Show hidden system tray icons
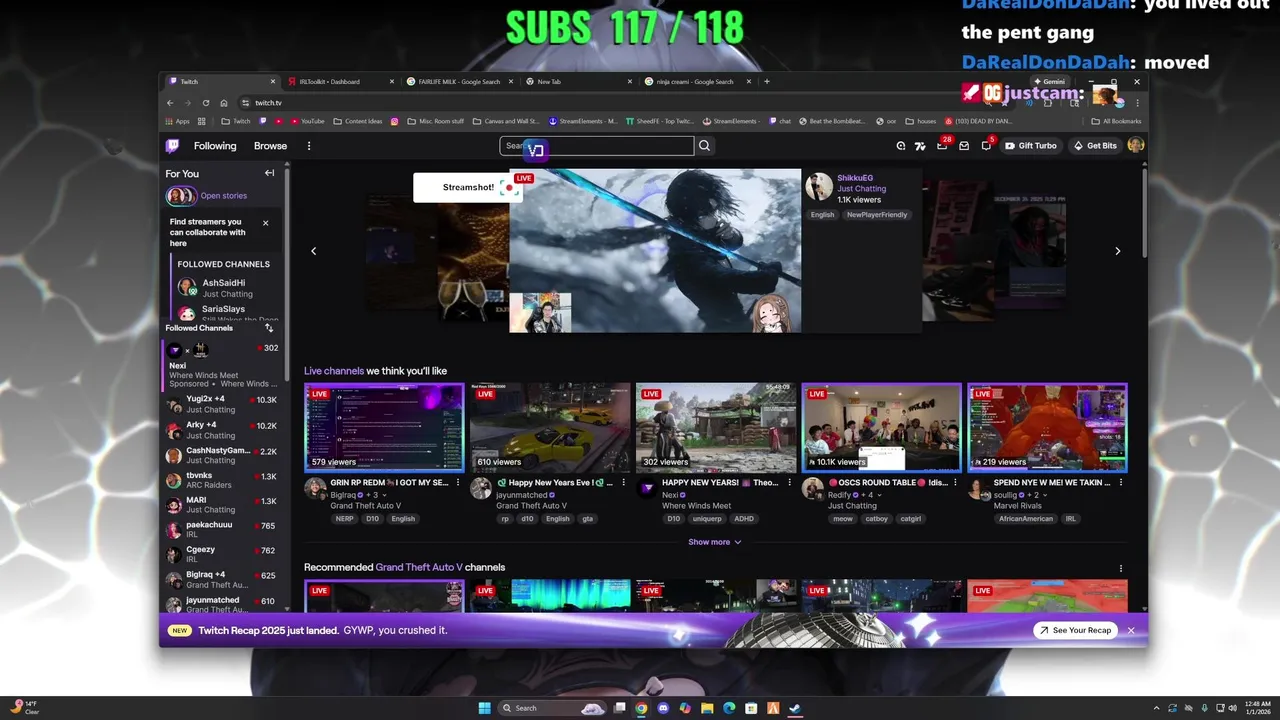The width and height of the screenshot is (1280, 720). tap(1156, 708)
